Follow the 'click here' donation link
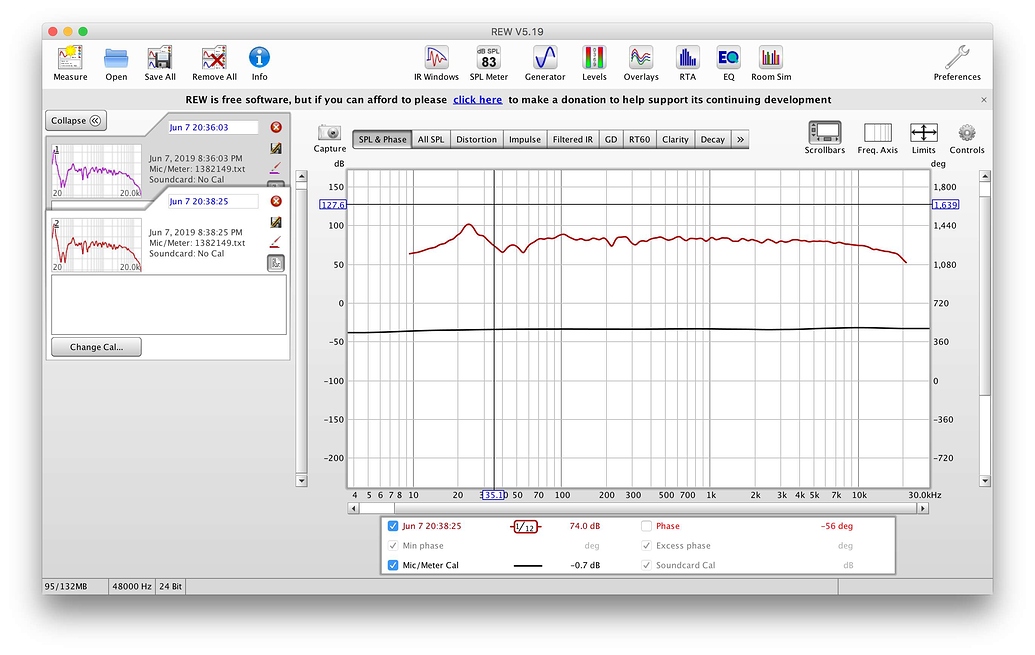1035x655 pixels. (477, 100)
